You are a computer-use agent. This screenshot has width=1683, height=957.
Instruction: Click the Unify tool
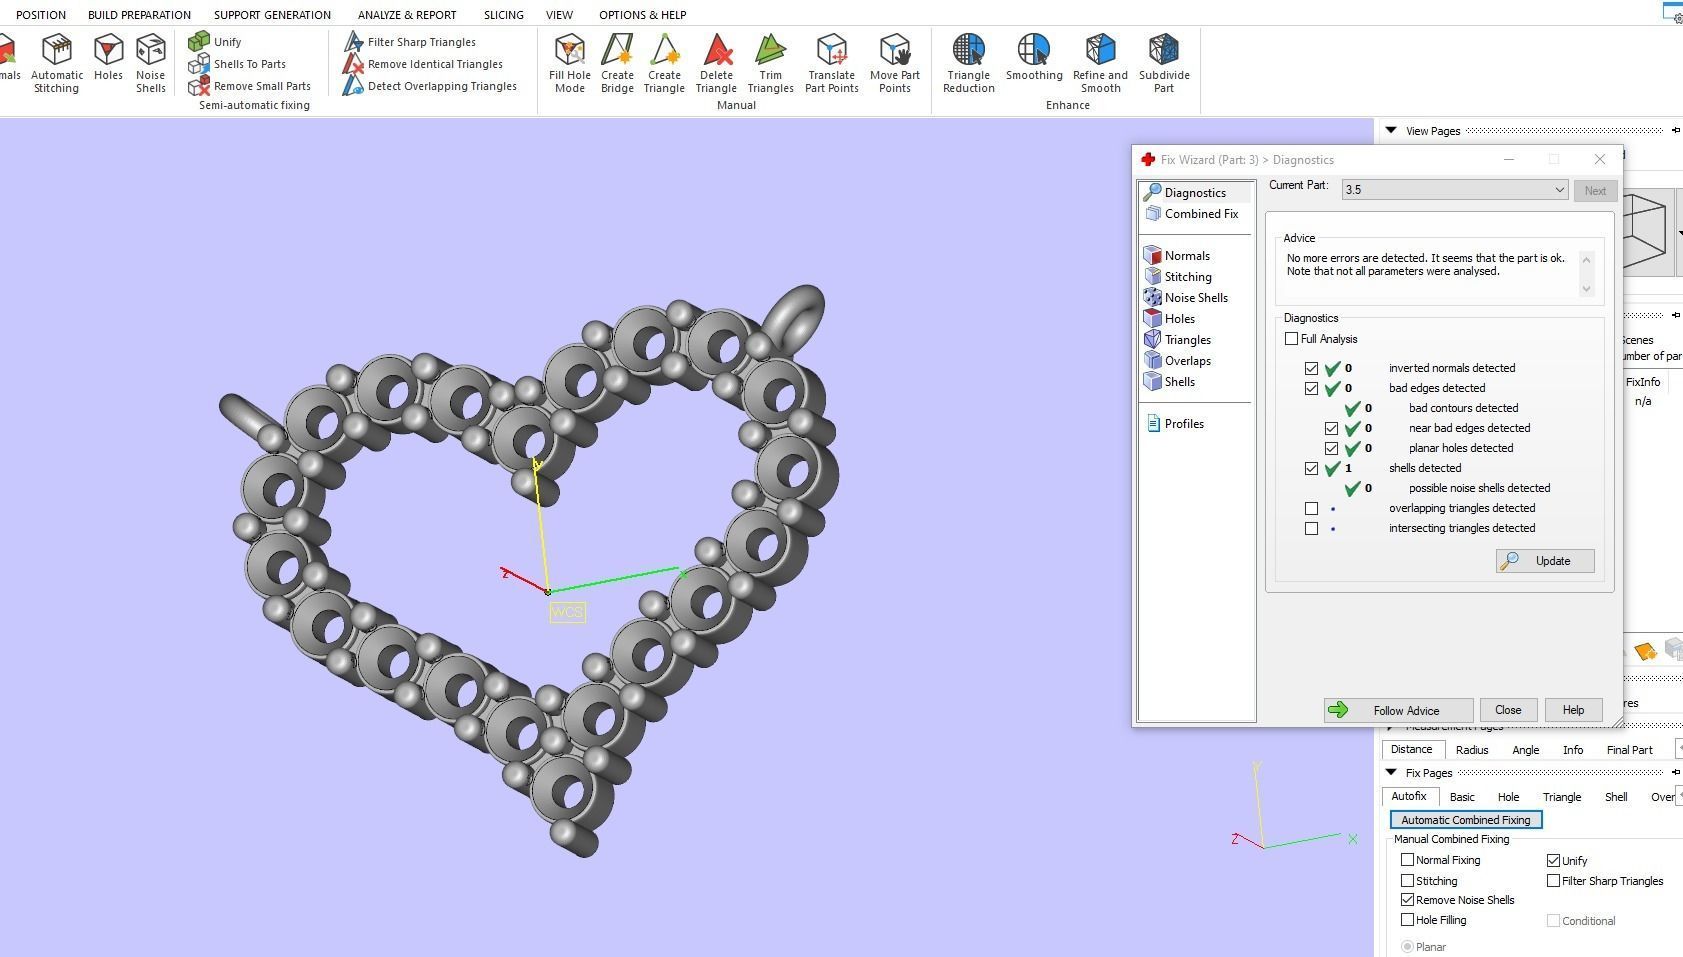pyautogui.click(x=215, y=41)
